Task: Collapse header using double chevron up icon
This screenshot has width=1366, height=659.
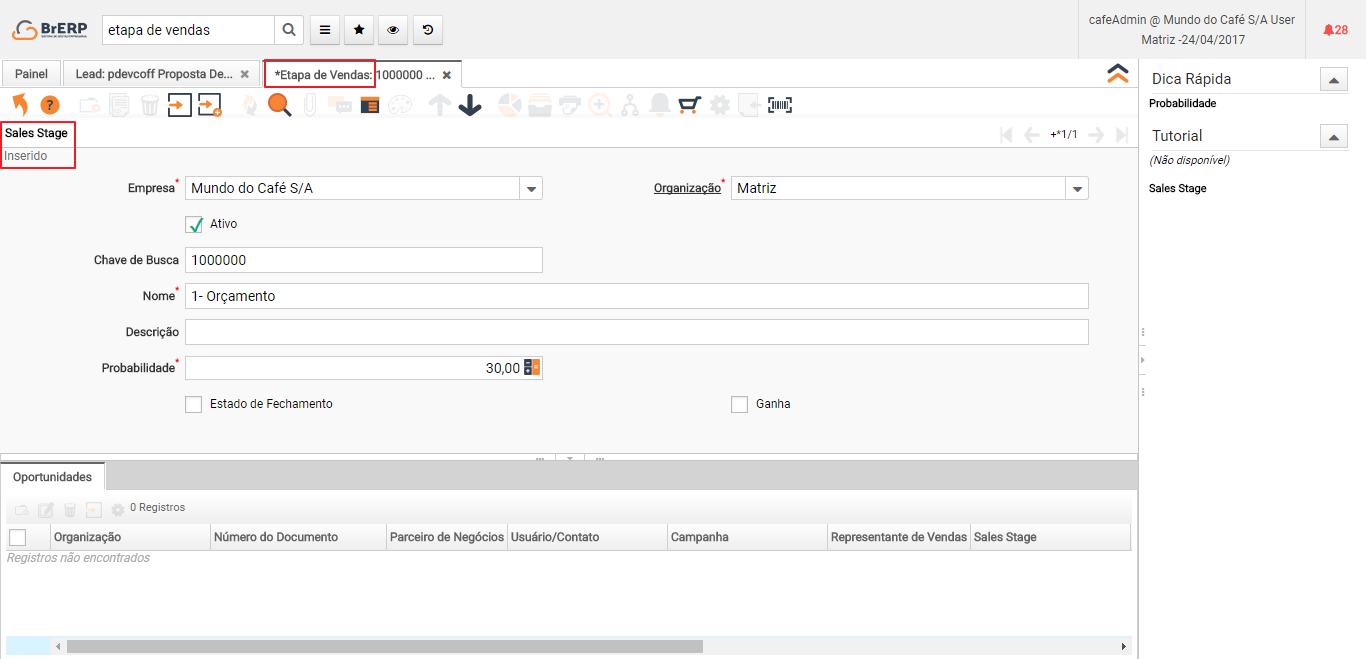Action: click(x=1118, y=73)
